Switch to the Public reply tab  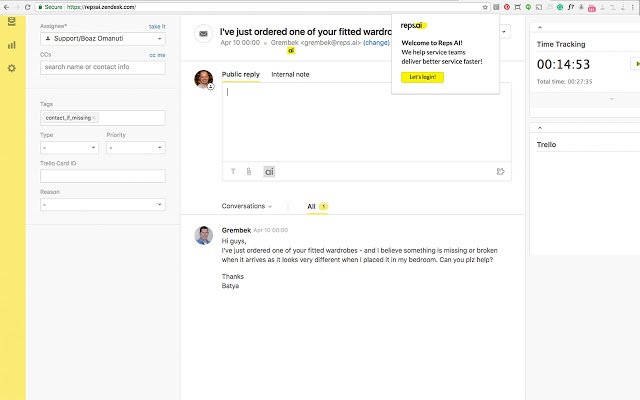tap(240, 74)
